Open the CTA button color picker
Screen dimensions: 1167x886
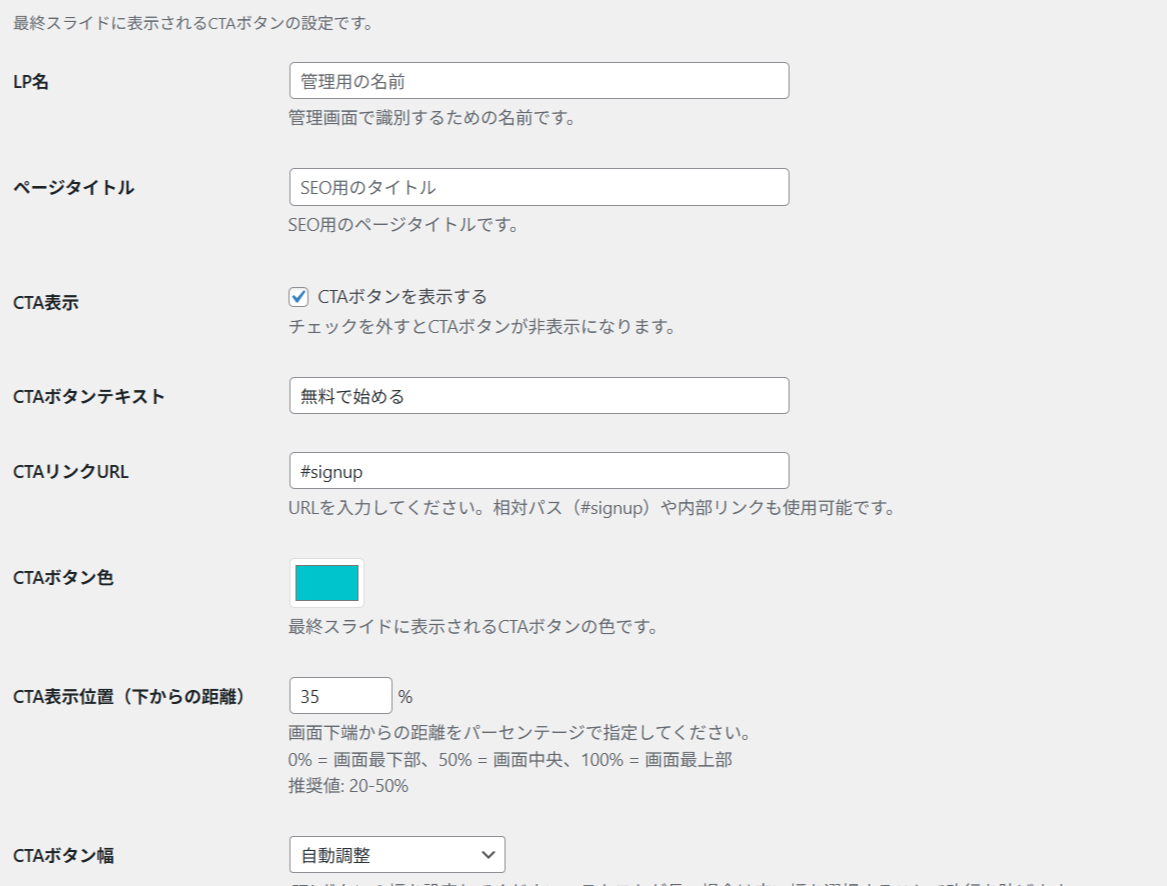pos(325,582)
